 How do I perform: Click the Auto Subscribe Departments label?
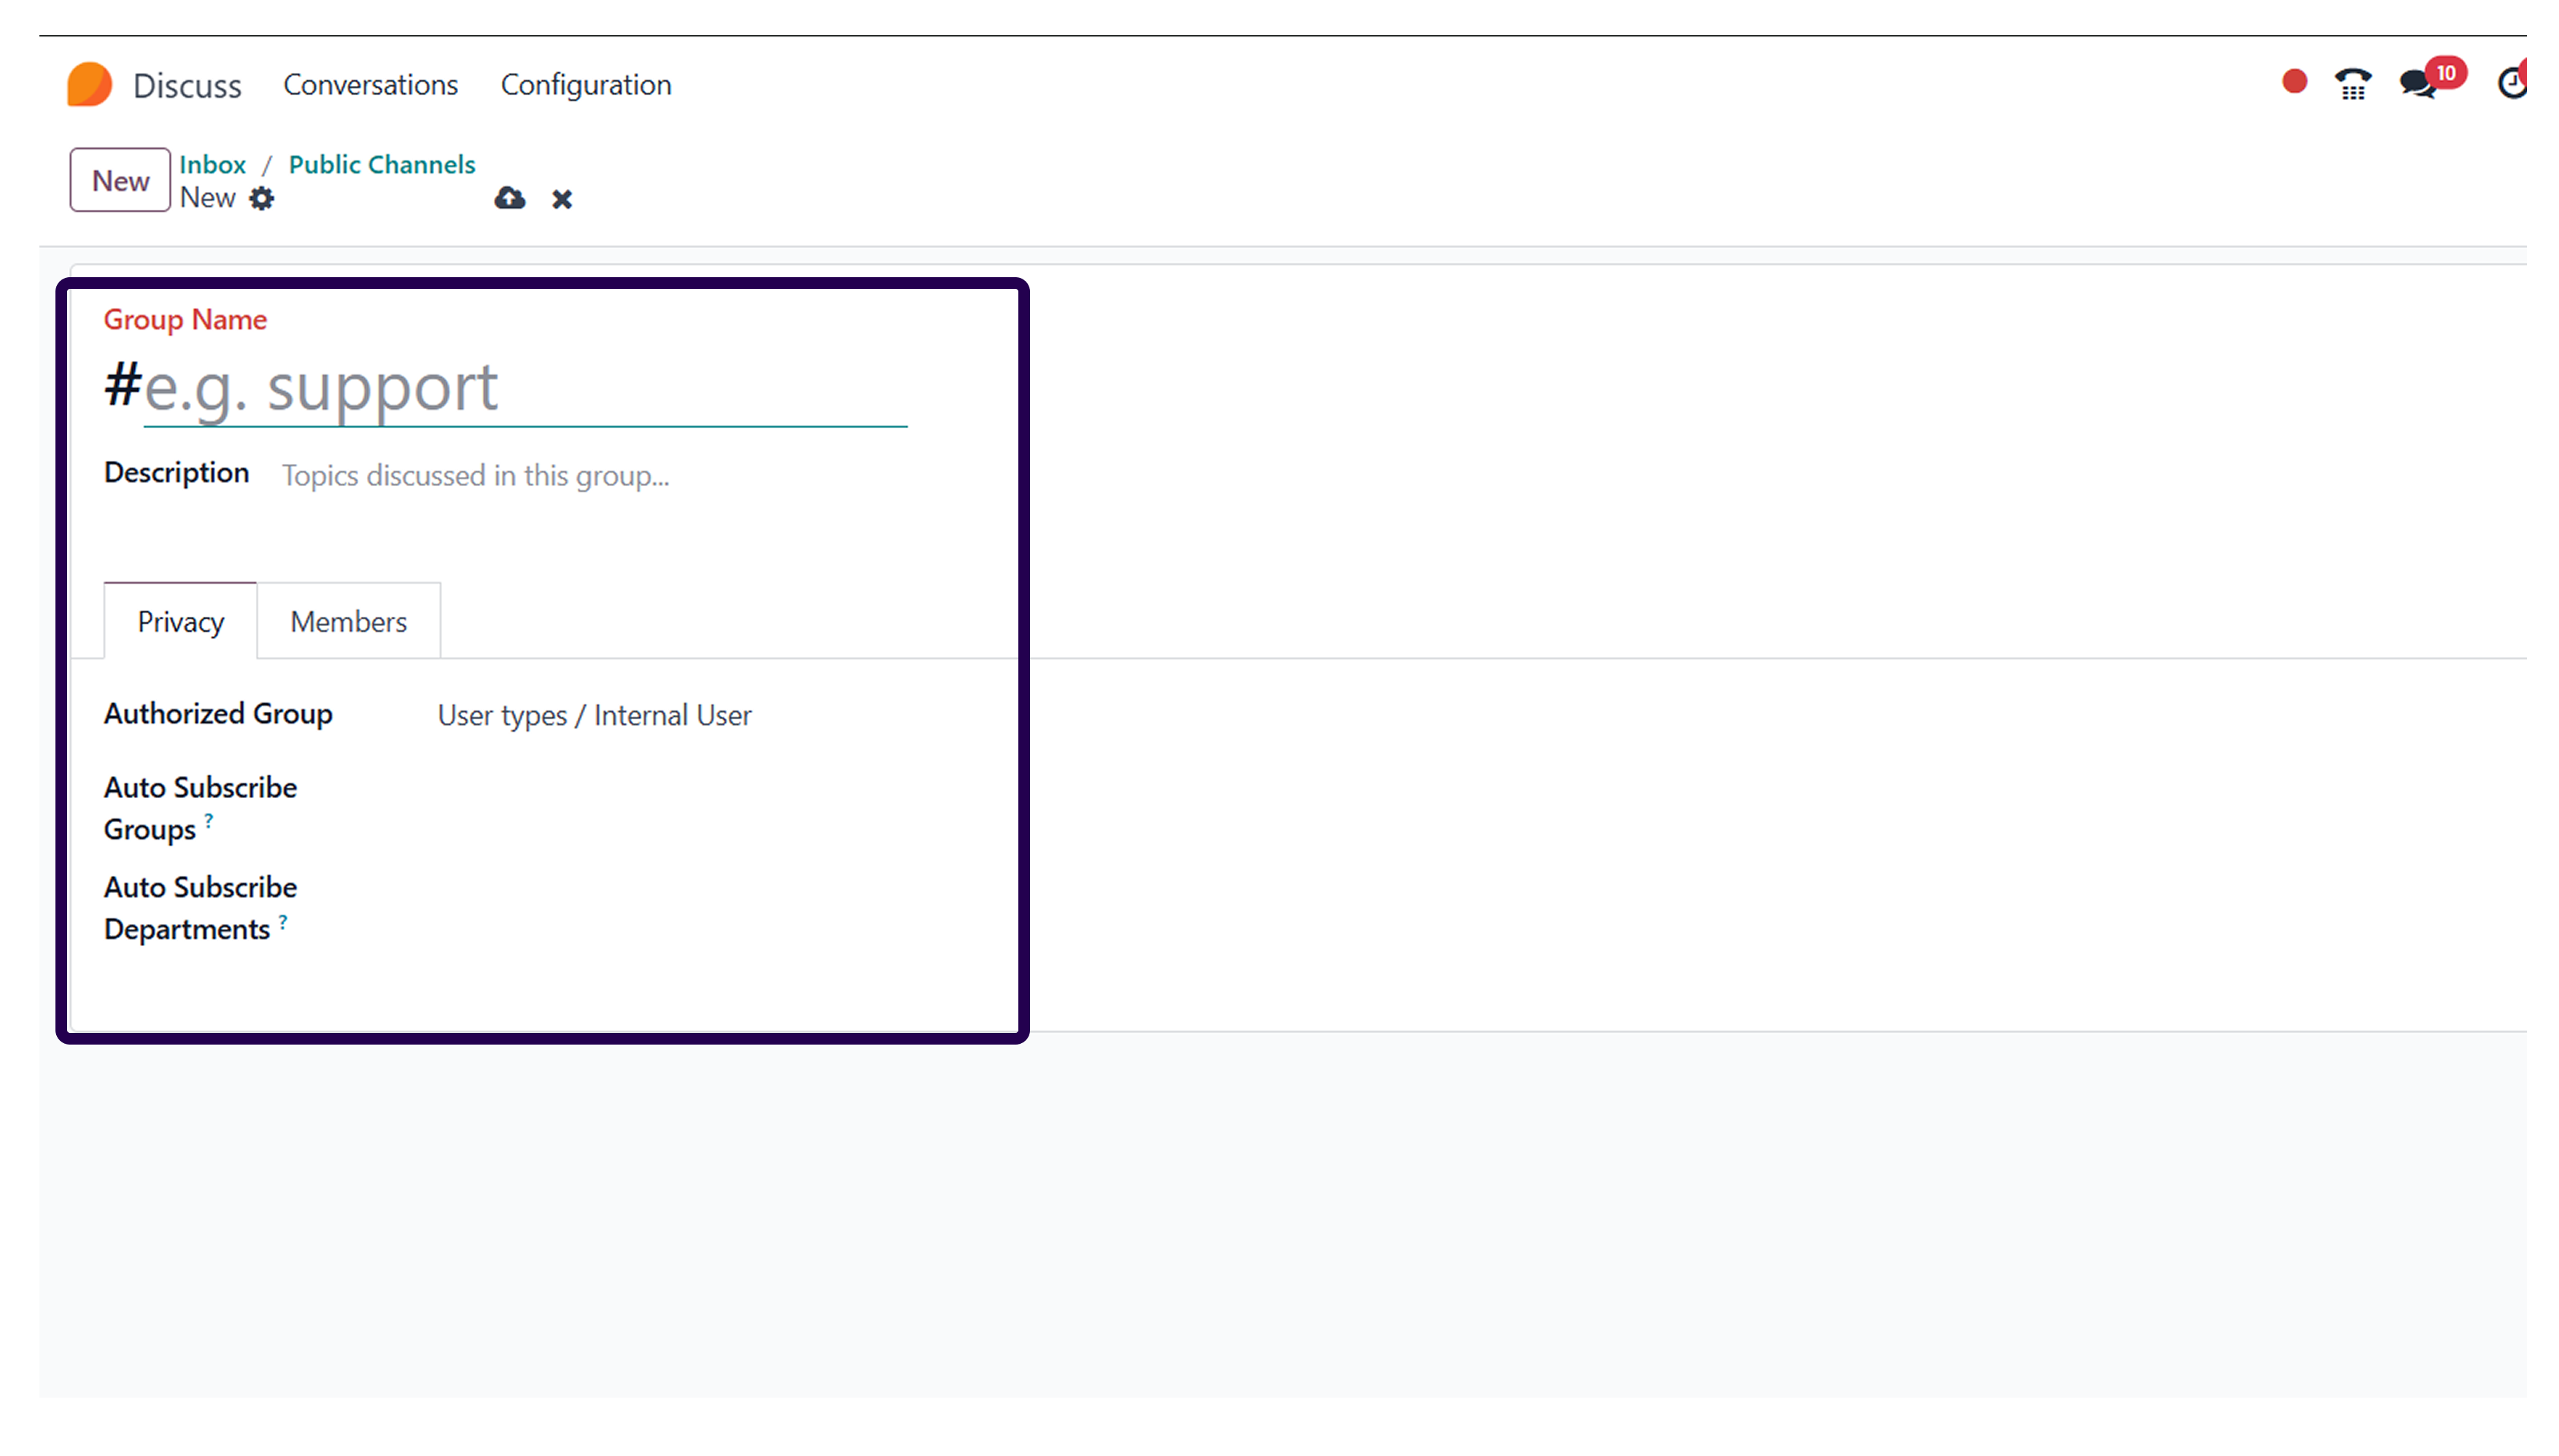200,908
